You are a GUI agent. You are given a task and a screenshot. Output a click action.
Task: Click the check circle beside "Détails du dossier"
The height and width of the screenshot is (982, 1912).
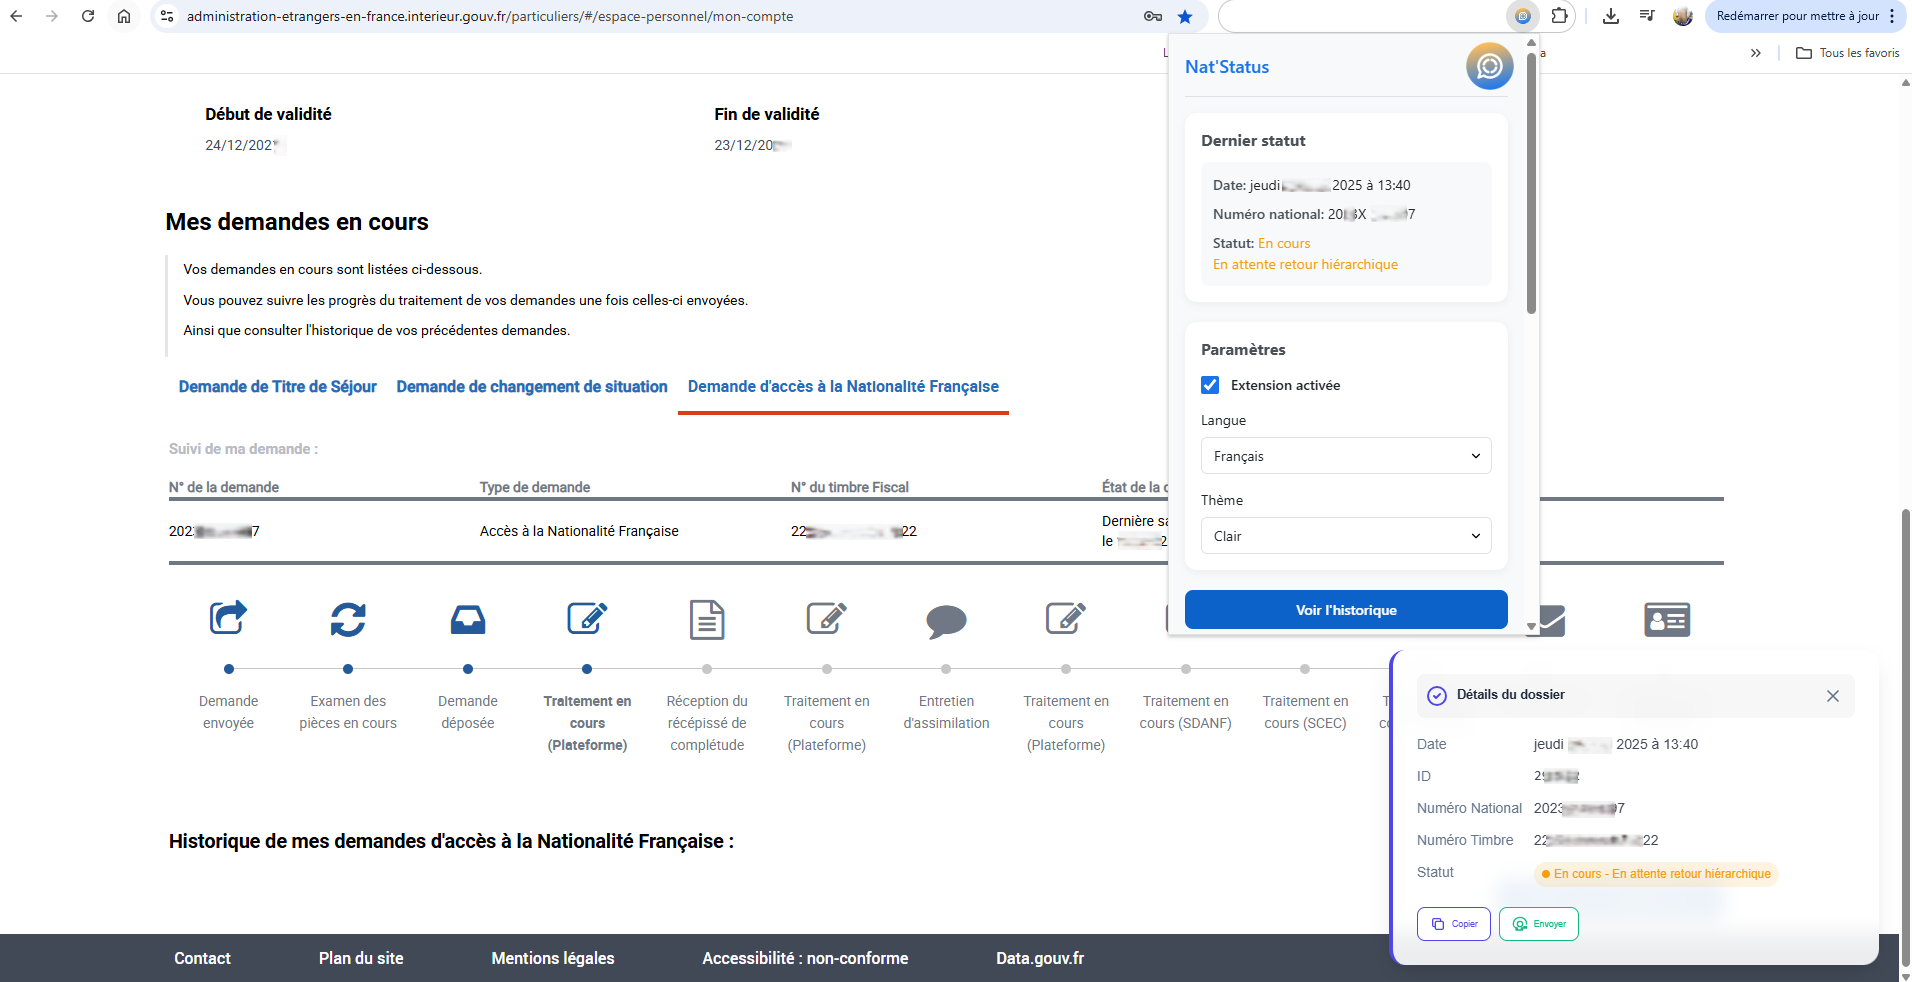pyautogui.click(x=1437, y=695)
